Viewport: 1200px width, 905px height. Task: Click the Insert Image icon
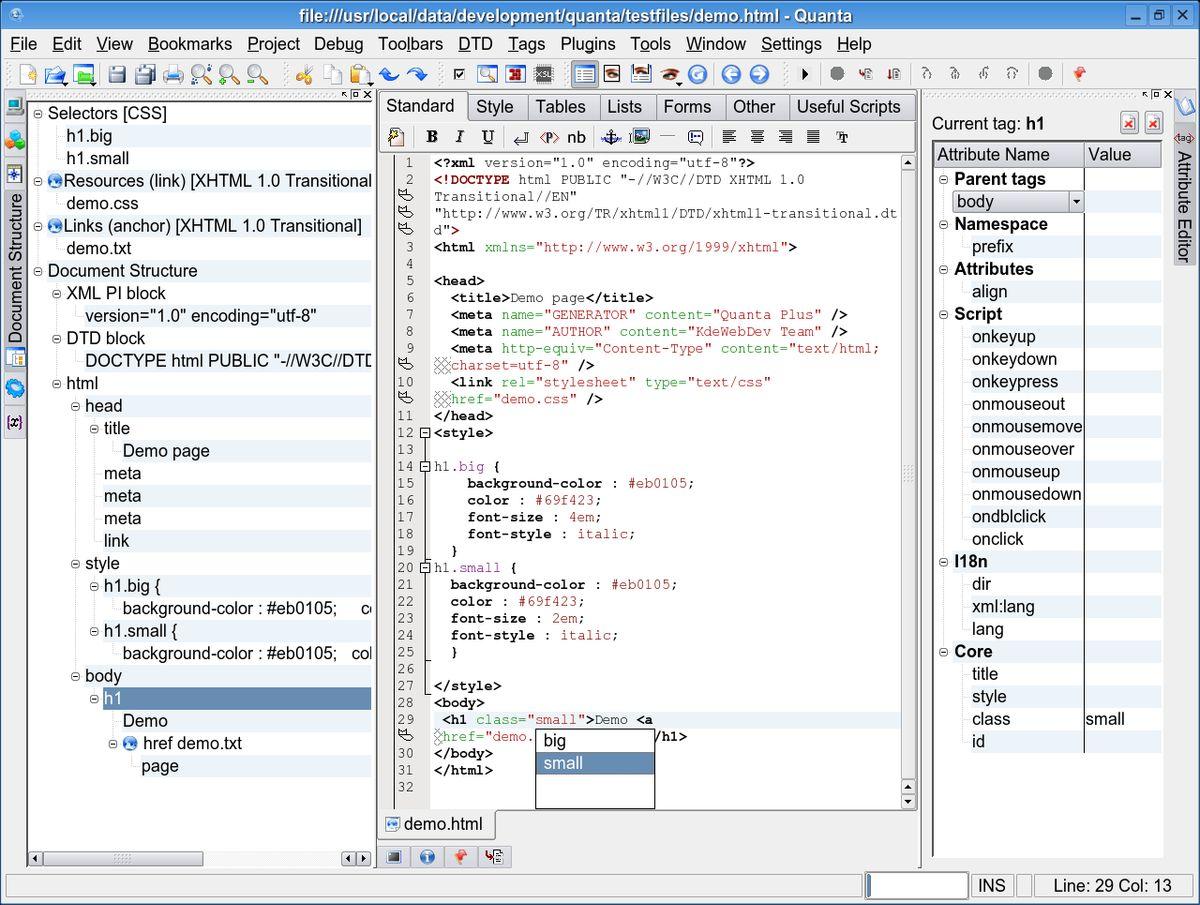[639, 137]
